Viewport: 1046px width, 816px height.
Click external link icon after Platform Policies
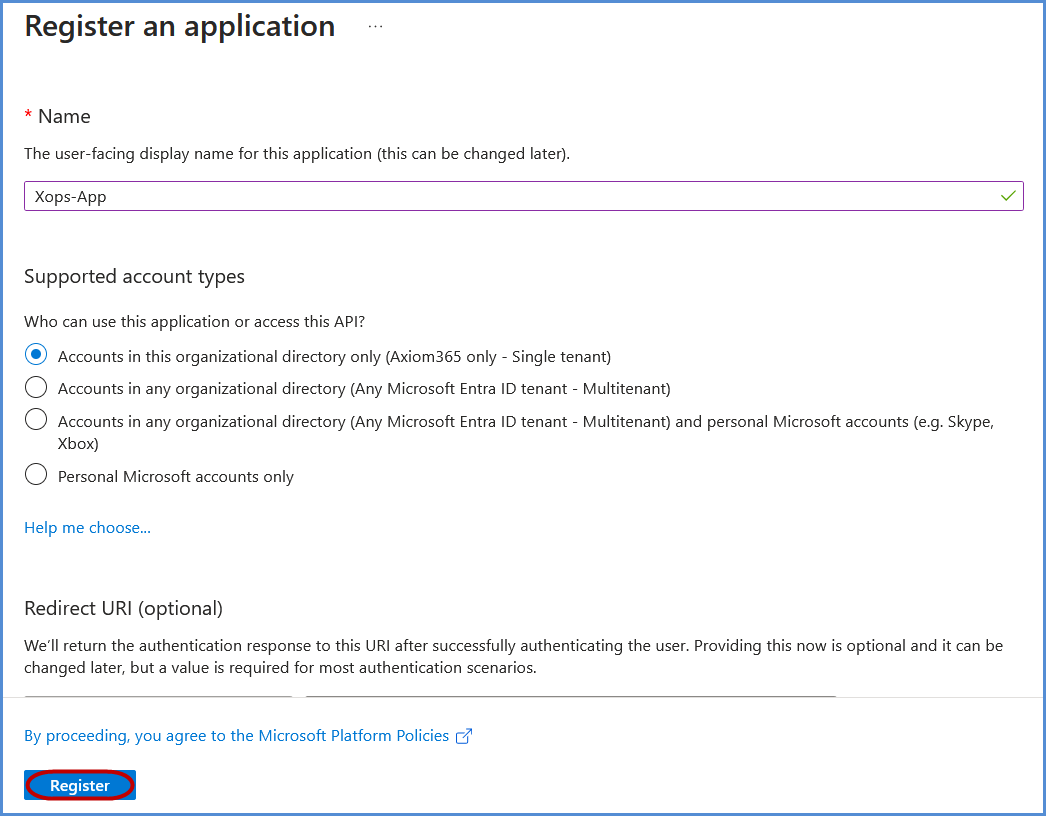pos(464,736)
